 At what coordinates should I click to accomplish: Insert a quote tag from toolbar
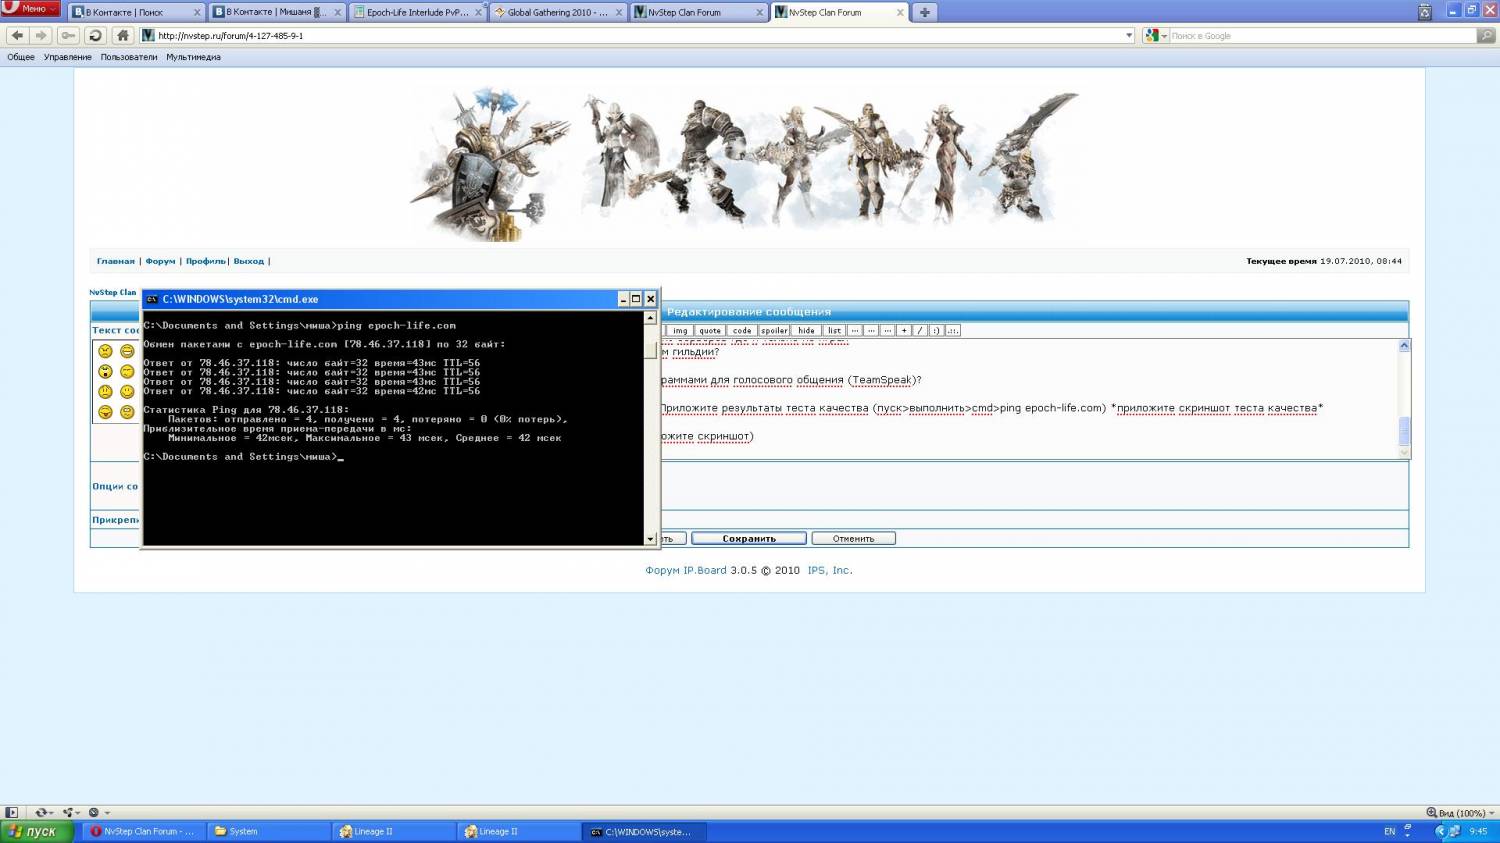point(710,330)
